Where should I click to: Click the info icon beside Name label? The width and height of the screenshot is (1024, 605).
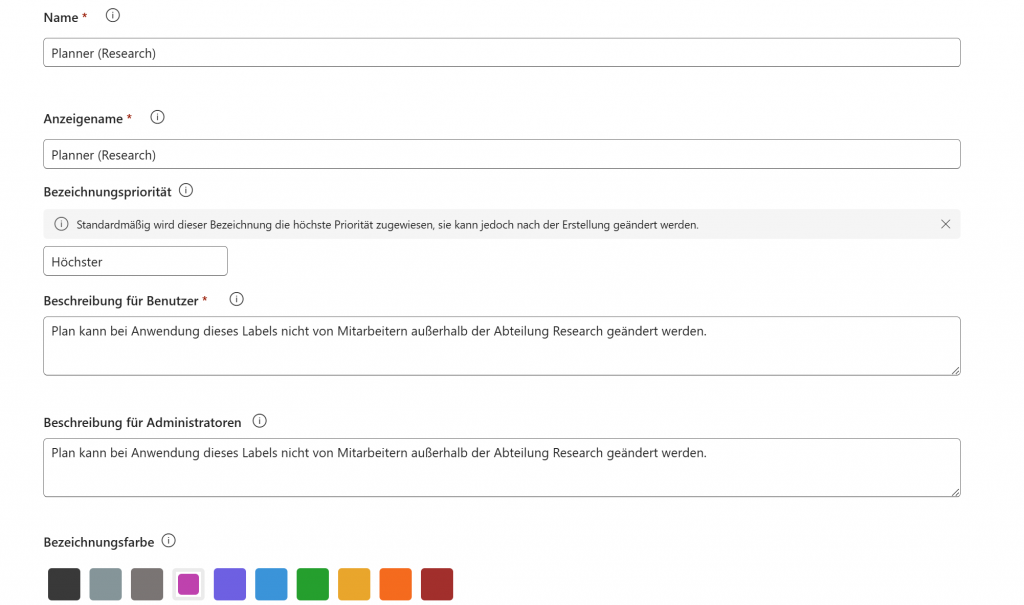112,16
